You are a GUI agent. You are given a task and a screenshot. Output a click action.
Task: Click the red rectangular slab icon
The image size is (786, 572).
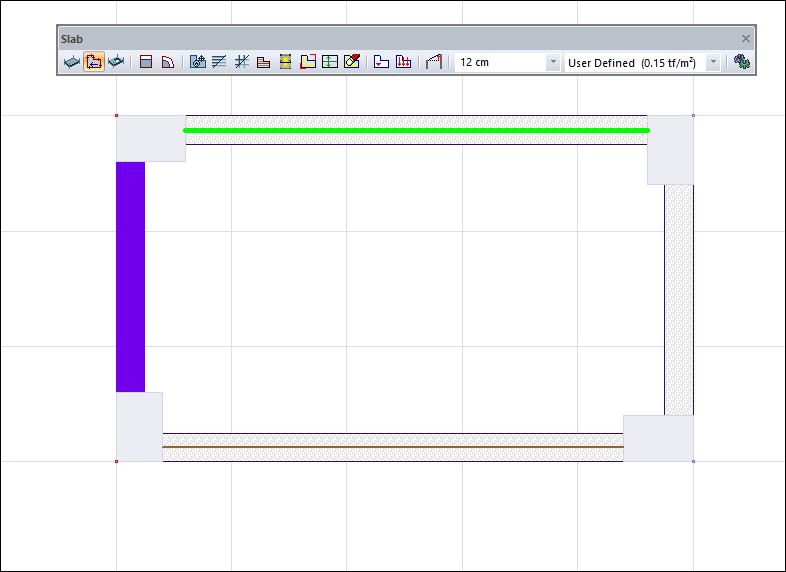[146, 62]
